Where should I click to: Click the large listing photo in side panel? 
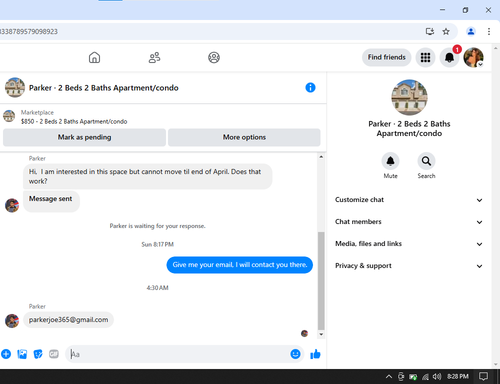tap(409, 98)
